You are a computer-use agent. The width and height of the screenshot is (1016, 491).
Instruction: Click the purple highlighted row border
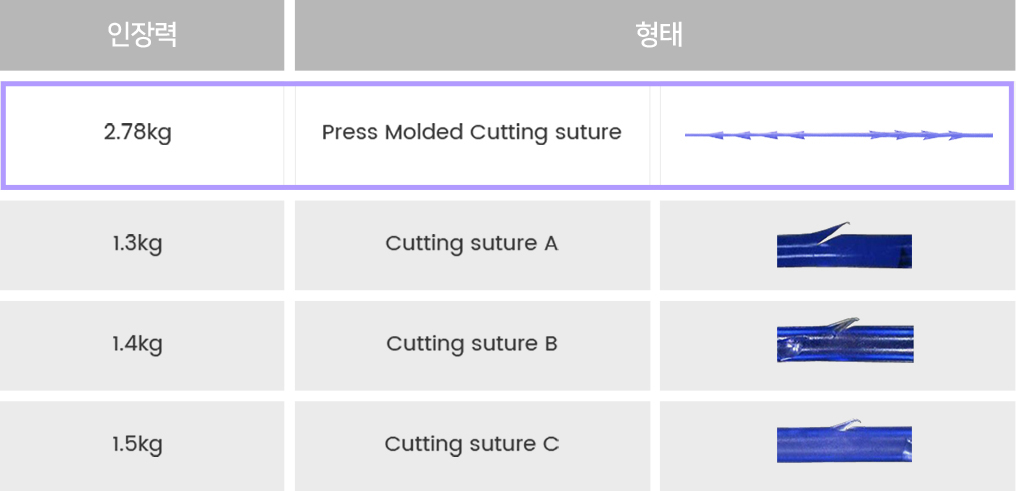click(x=507, y=84)
